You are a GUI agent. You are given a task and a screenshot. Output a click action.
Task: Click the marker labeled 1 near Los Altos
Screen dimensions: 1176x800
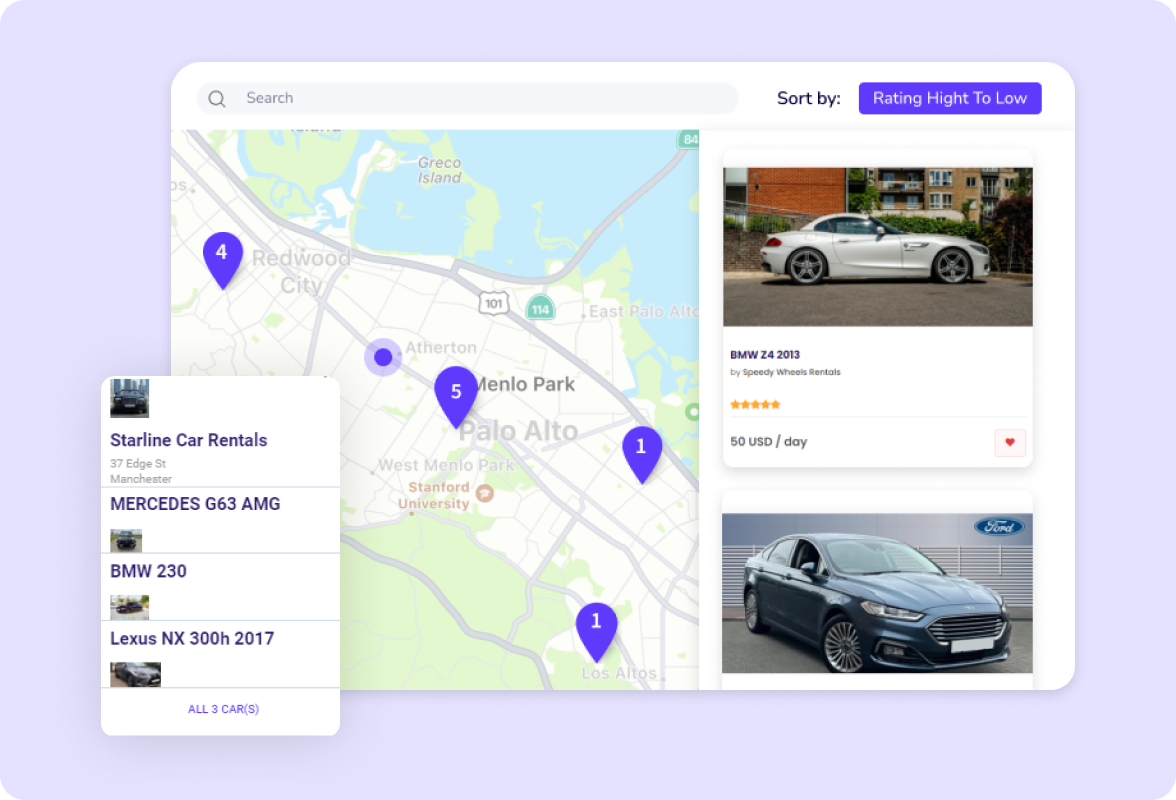pos(596,621)
